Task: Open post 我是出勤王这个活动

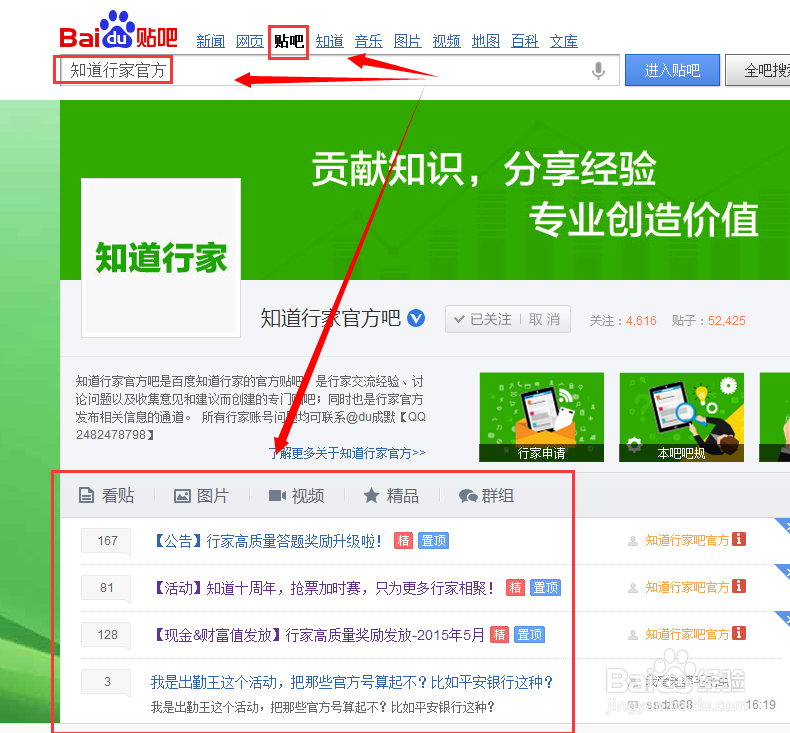Action: click(x=352, y=682)
